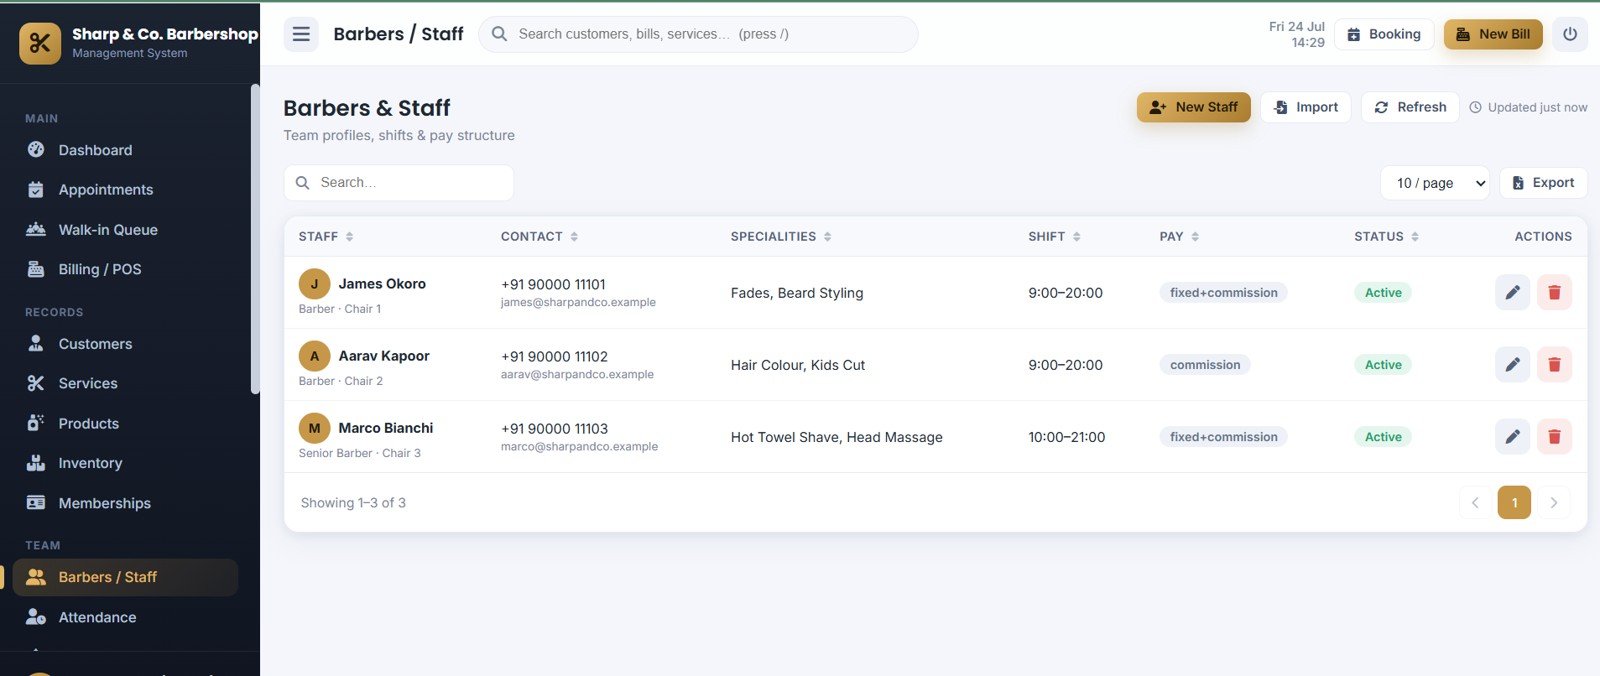Click the clock icon beside Updated just now
This screenshot has width=1600, height=676.
click(1475, 108)
